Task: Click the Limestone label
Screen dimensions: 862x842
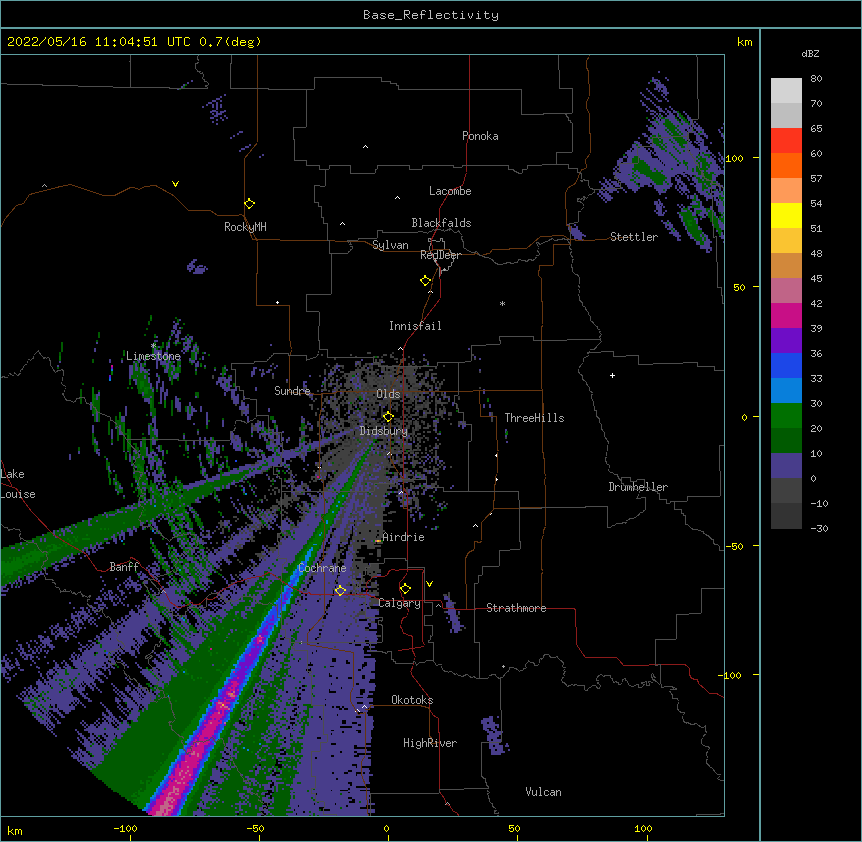Action: [x=153, y=356]
